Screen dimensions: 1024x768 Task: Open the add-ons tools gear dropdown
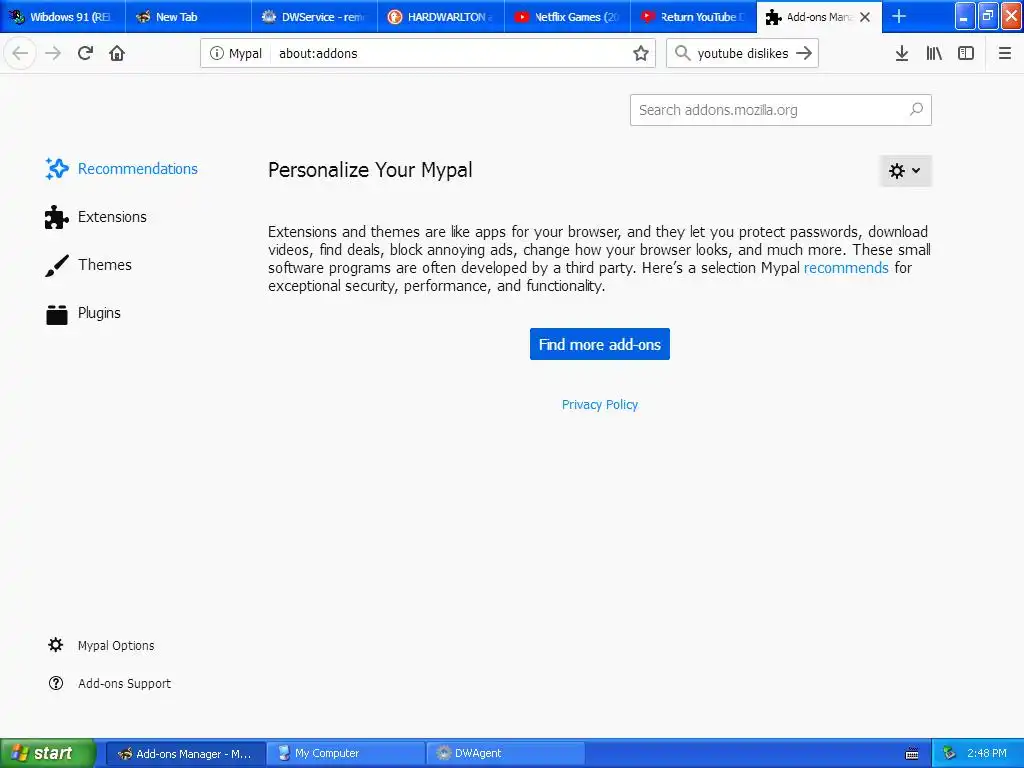point(905,171)
